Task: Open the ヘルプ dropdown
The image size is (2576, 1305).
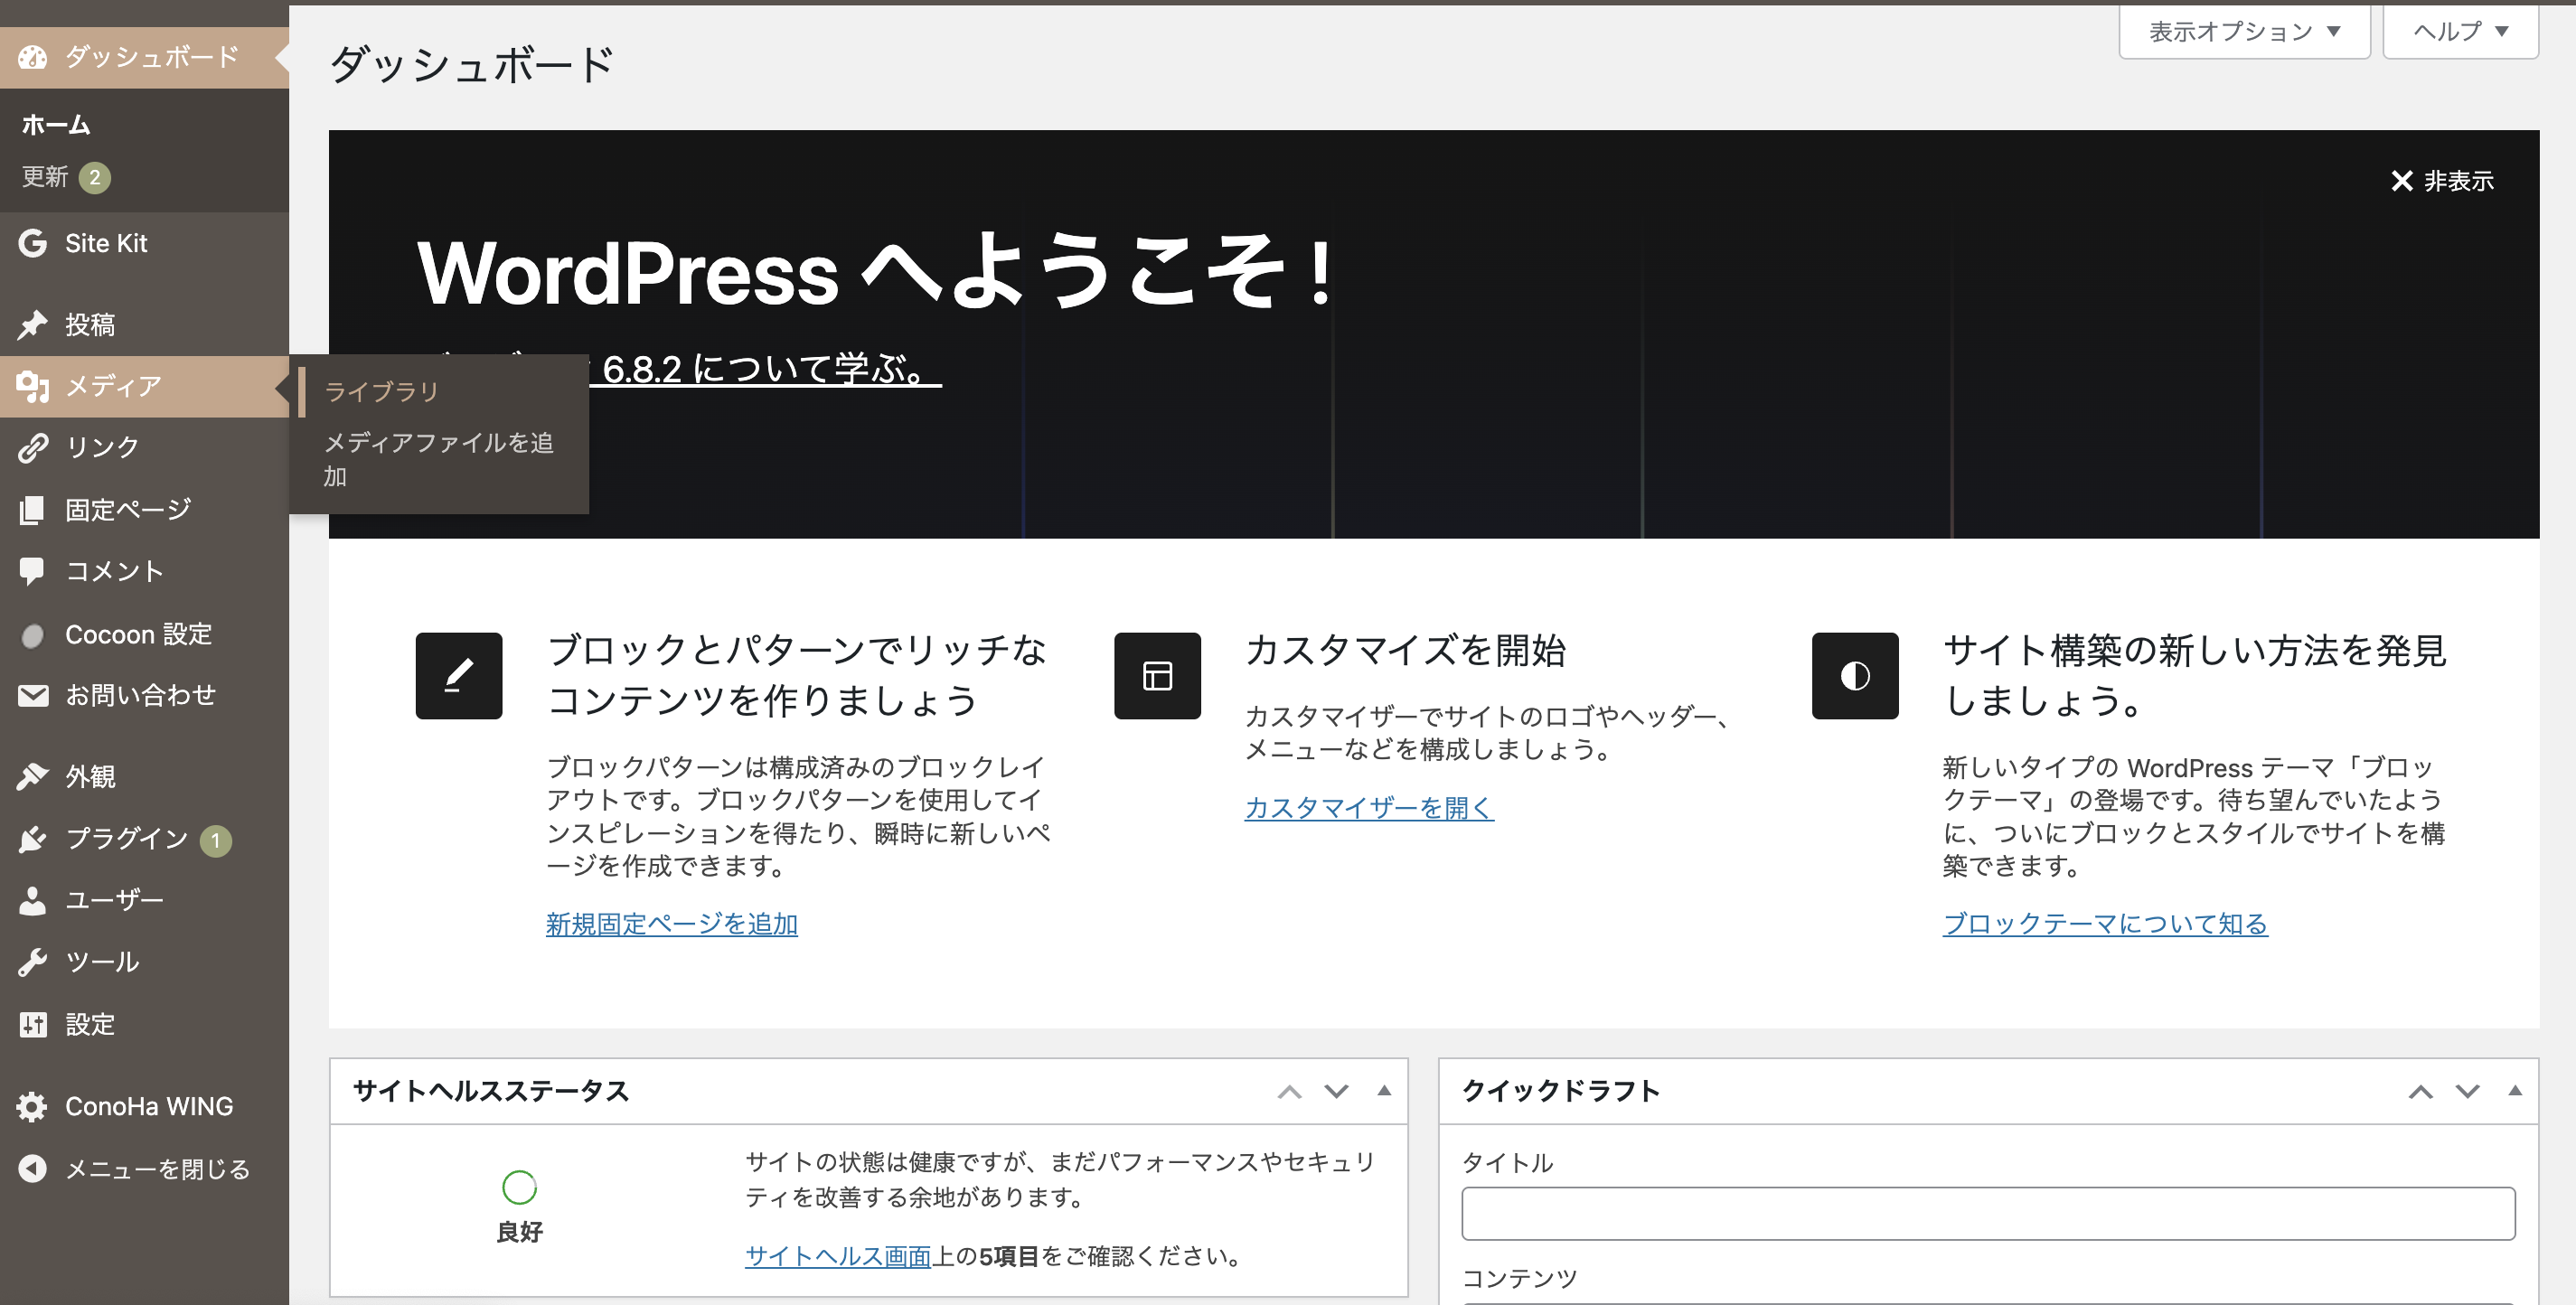Action: point(2460,31)
